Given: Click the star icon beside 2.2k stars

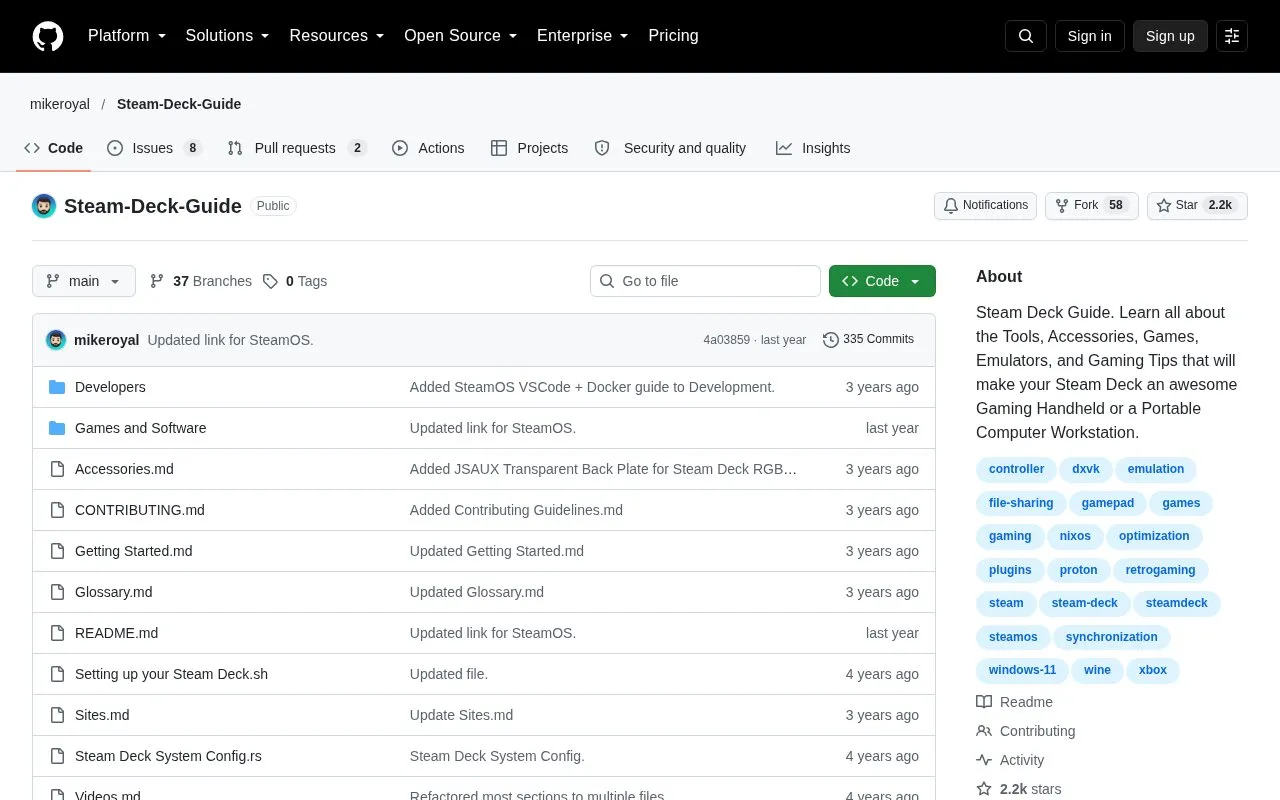Looking at the screenshot, I should [984, 789].
